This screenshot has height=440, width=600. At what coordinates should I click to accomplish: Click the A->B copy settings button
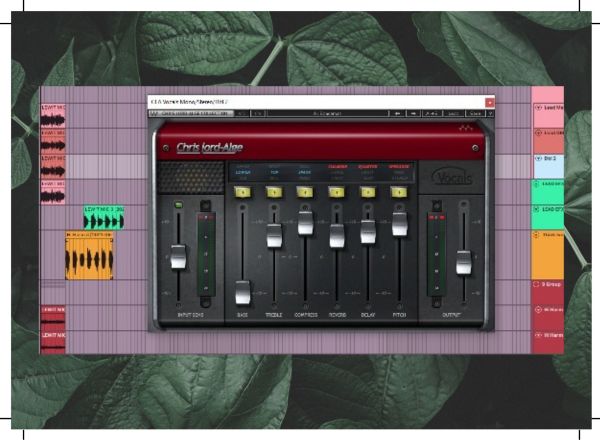coord(431,114)
